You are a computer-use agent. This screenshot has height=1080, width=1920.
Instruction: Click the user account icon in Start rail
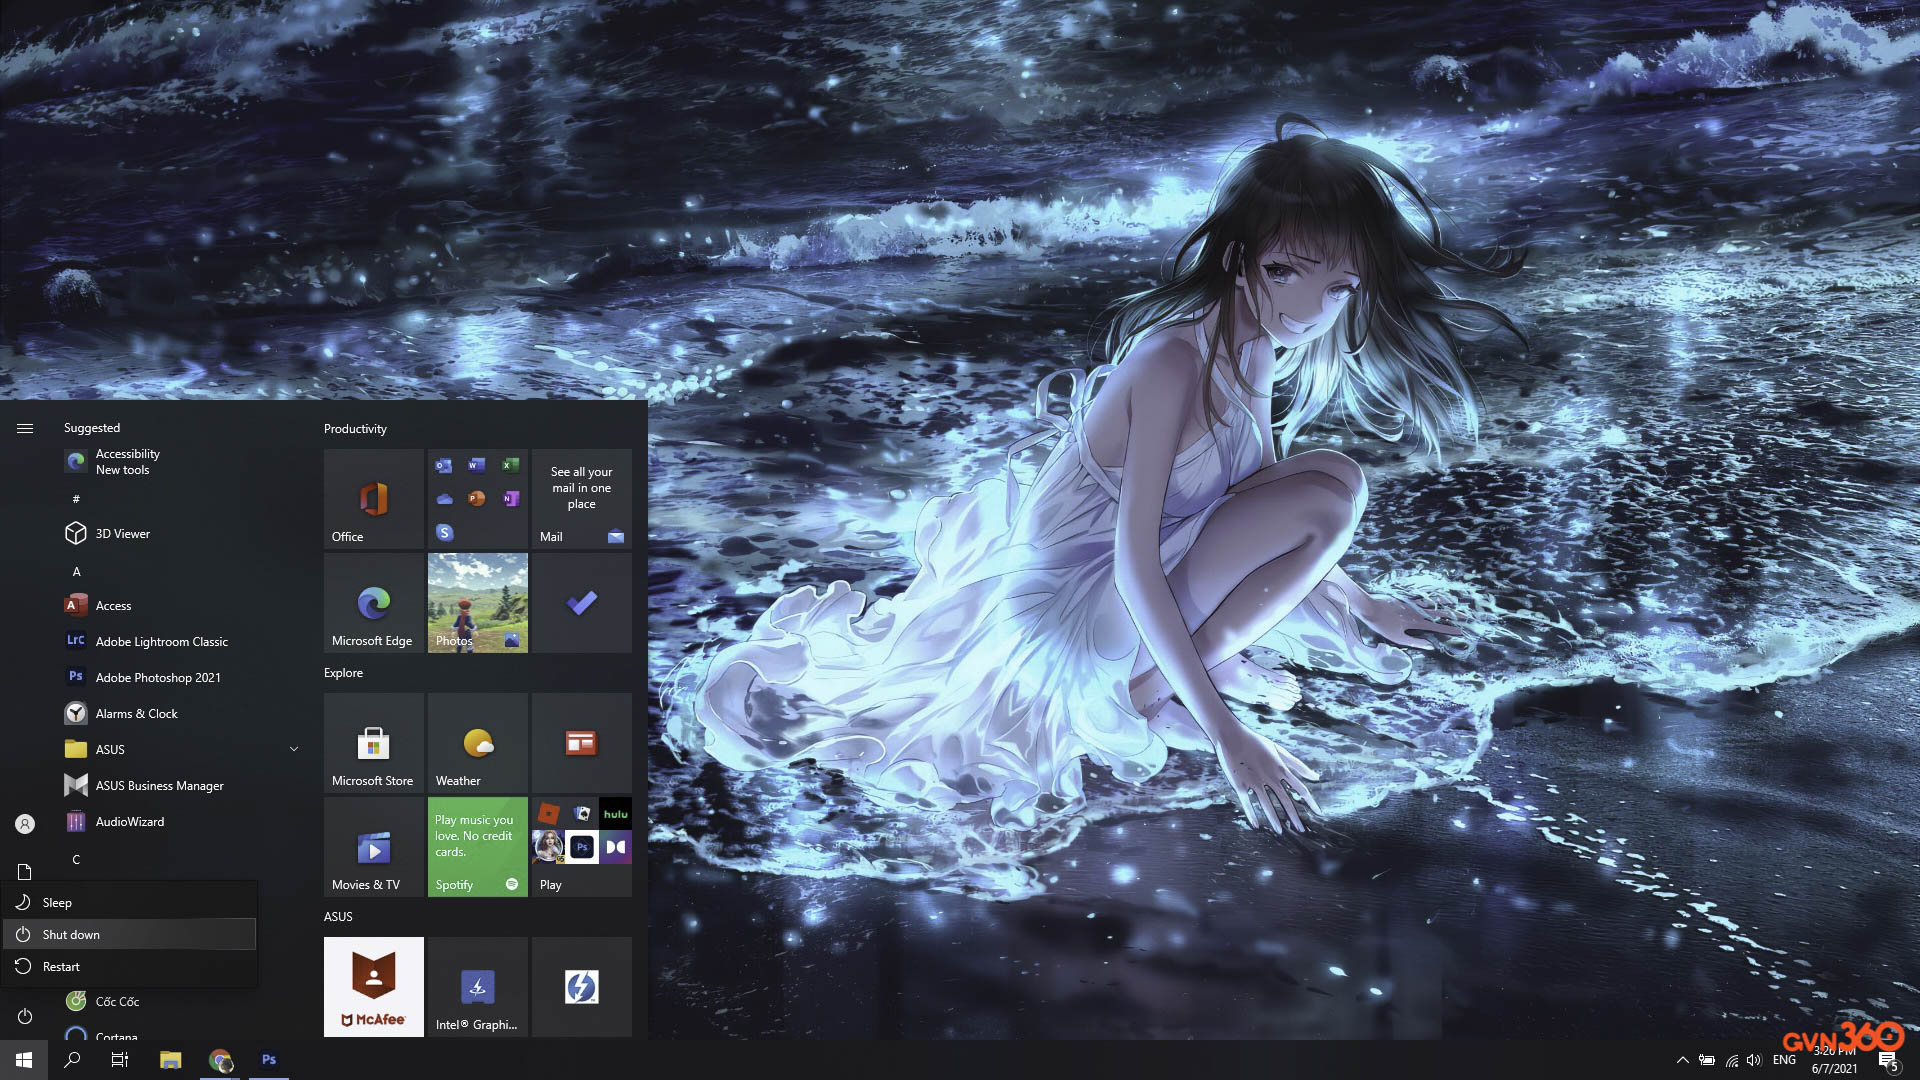pos(25,824)
